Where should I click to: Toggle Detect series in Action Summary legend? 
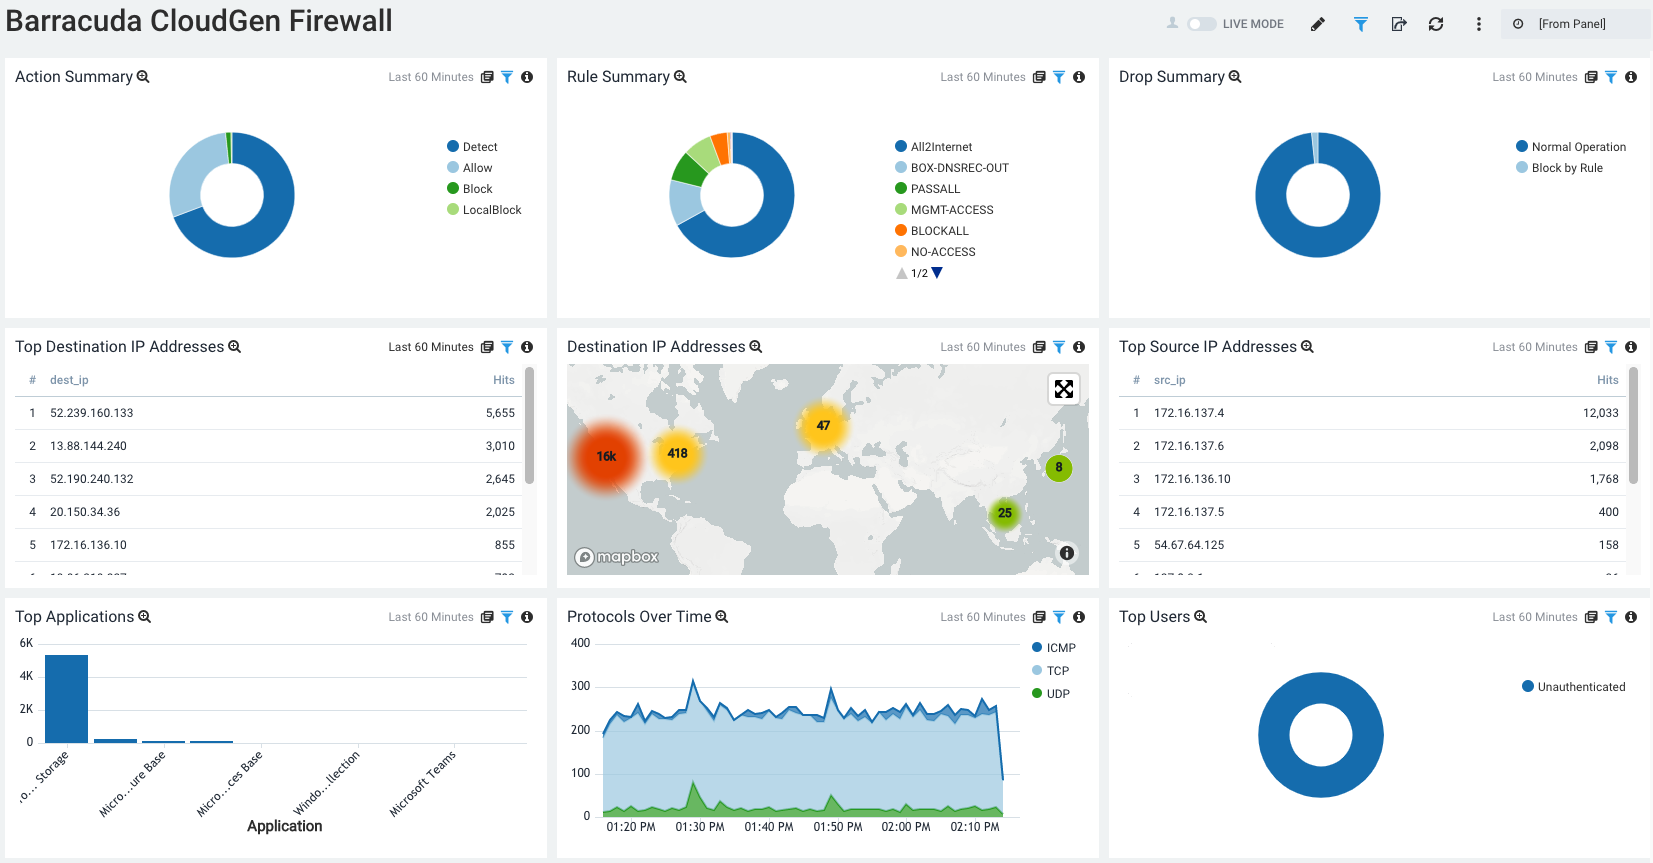472,147
